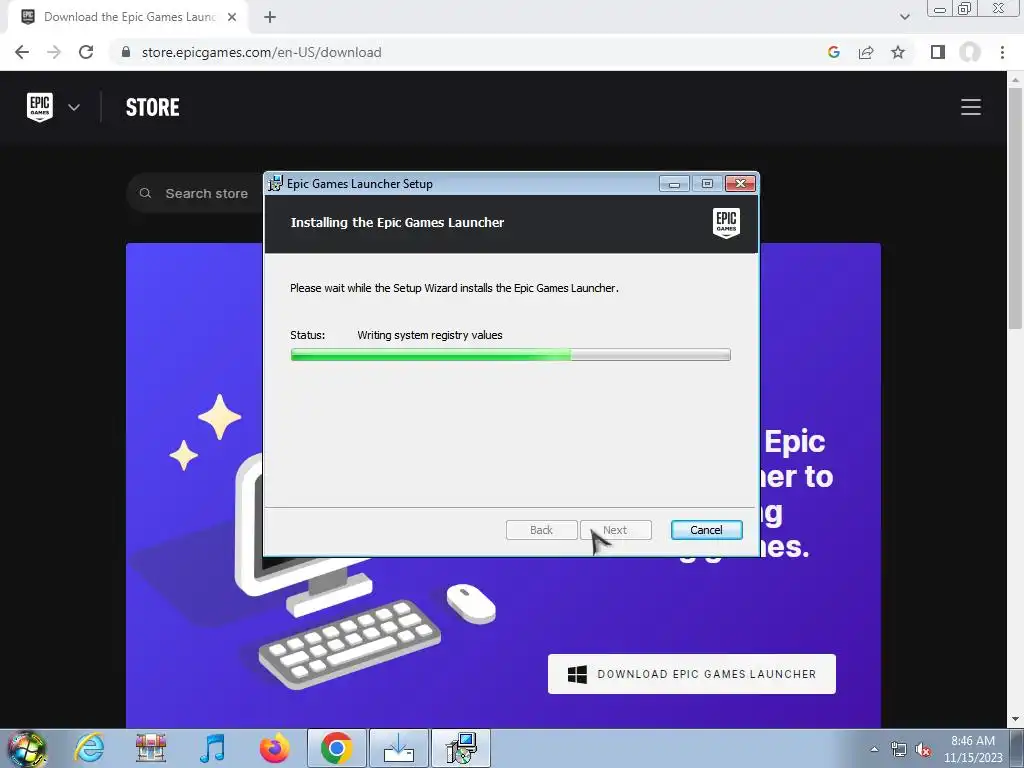
Task: Open the Windows Start orb
Action: tap(27, 748)
